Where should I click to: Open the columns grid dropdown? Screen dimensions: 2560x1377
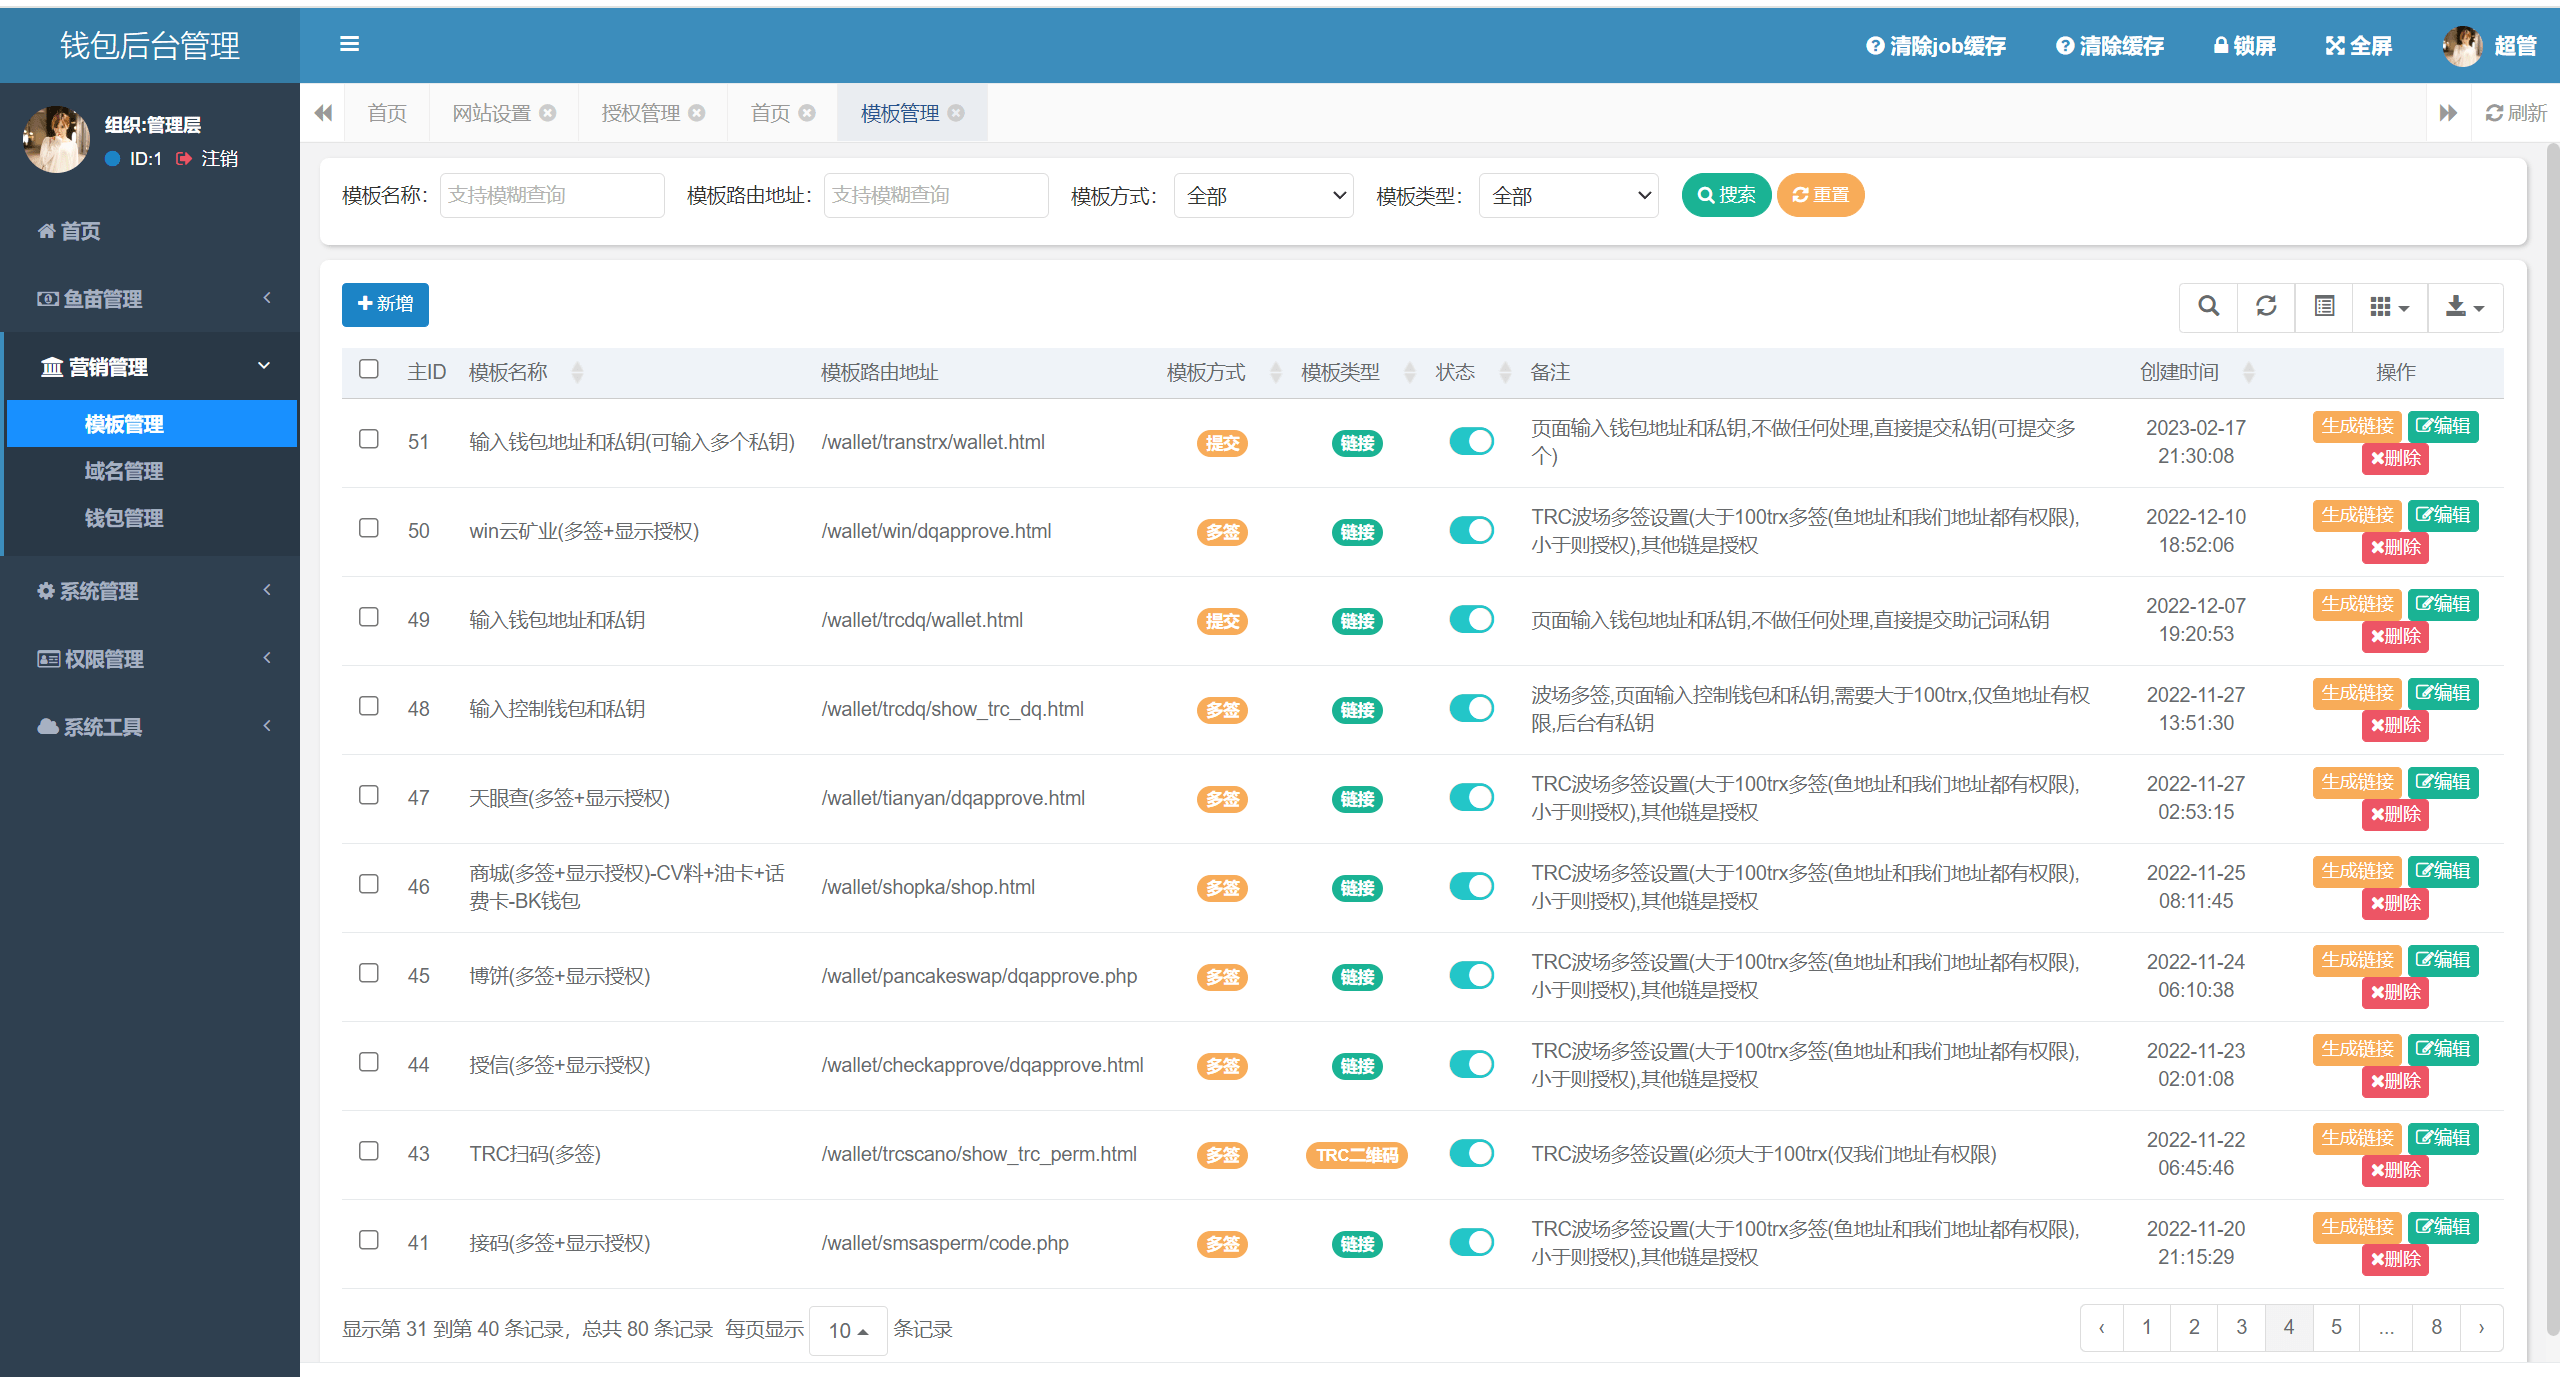2389,306
